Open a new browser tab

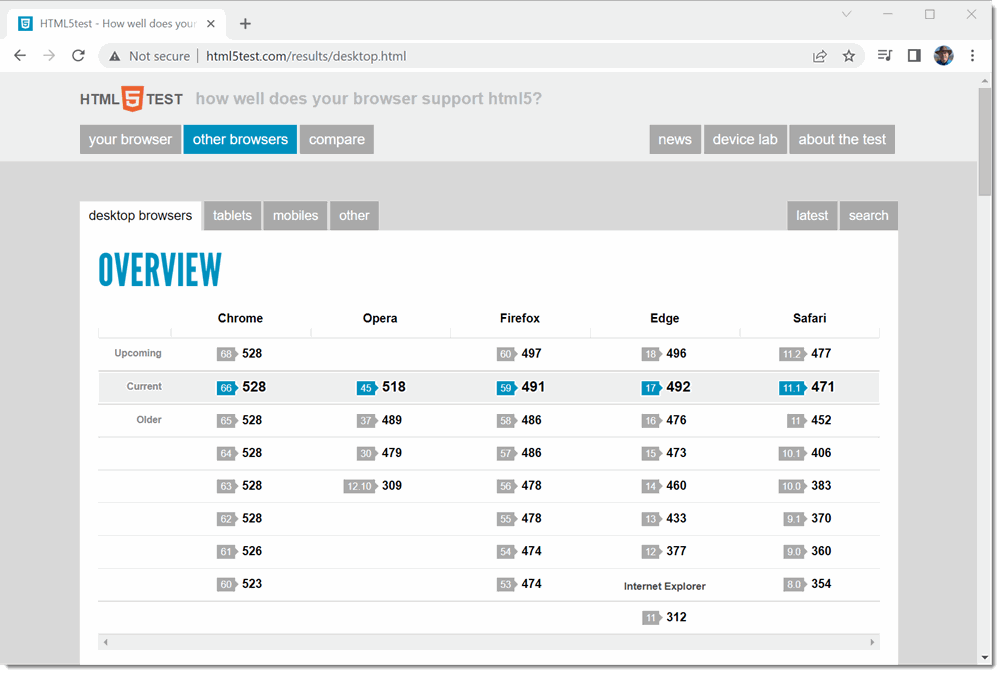click(245, 24)
